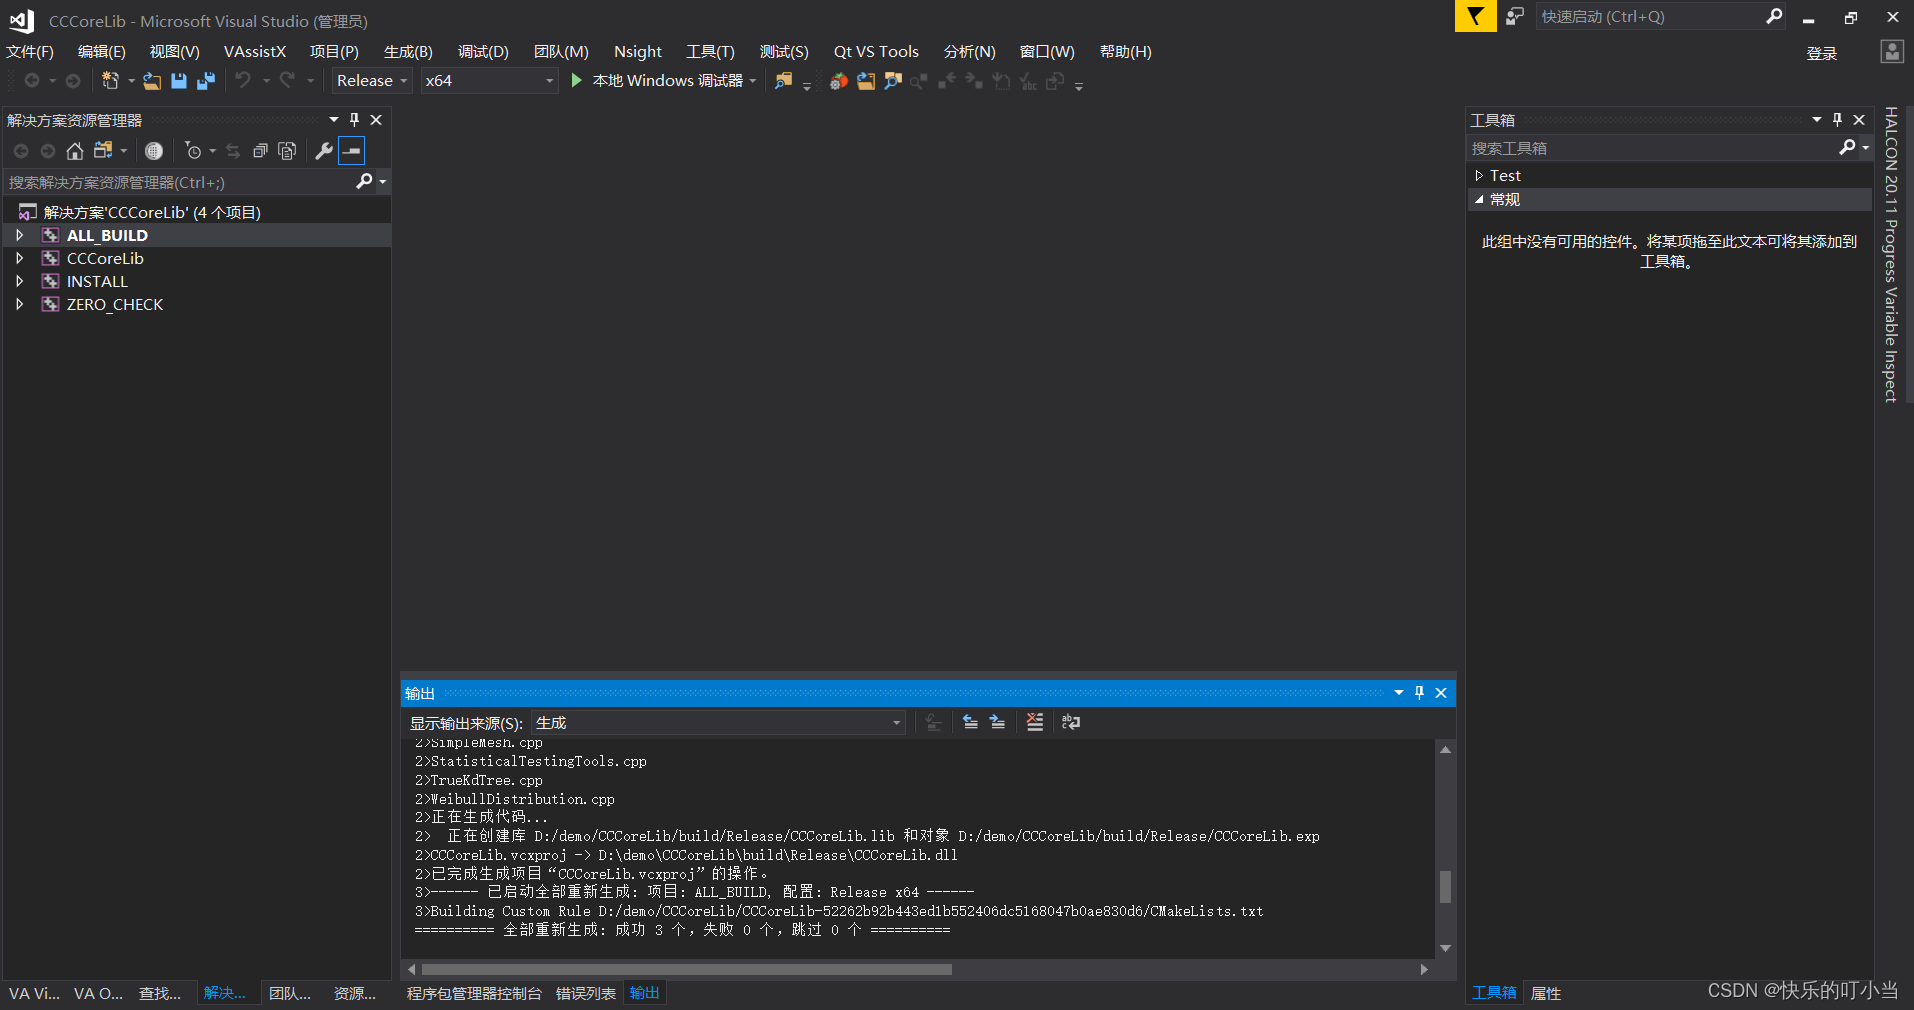
Task: Click the Home icon in Solution Explorer toolbar
Action: click(76, 151)
